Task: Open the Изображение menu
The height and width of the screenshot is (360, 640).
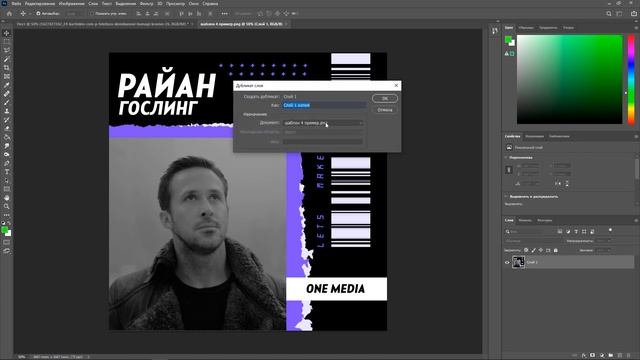Action: (x=72, y=4)
